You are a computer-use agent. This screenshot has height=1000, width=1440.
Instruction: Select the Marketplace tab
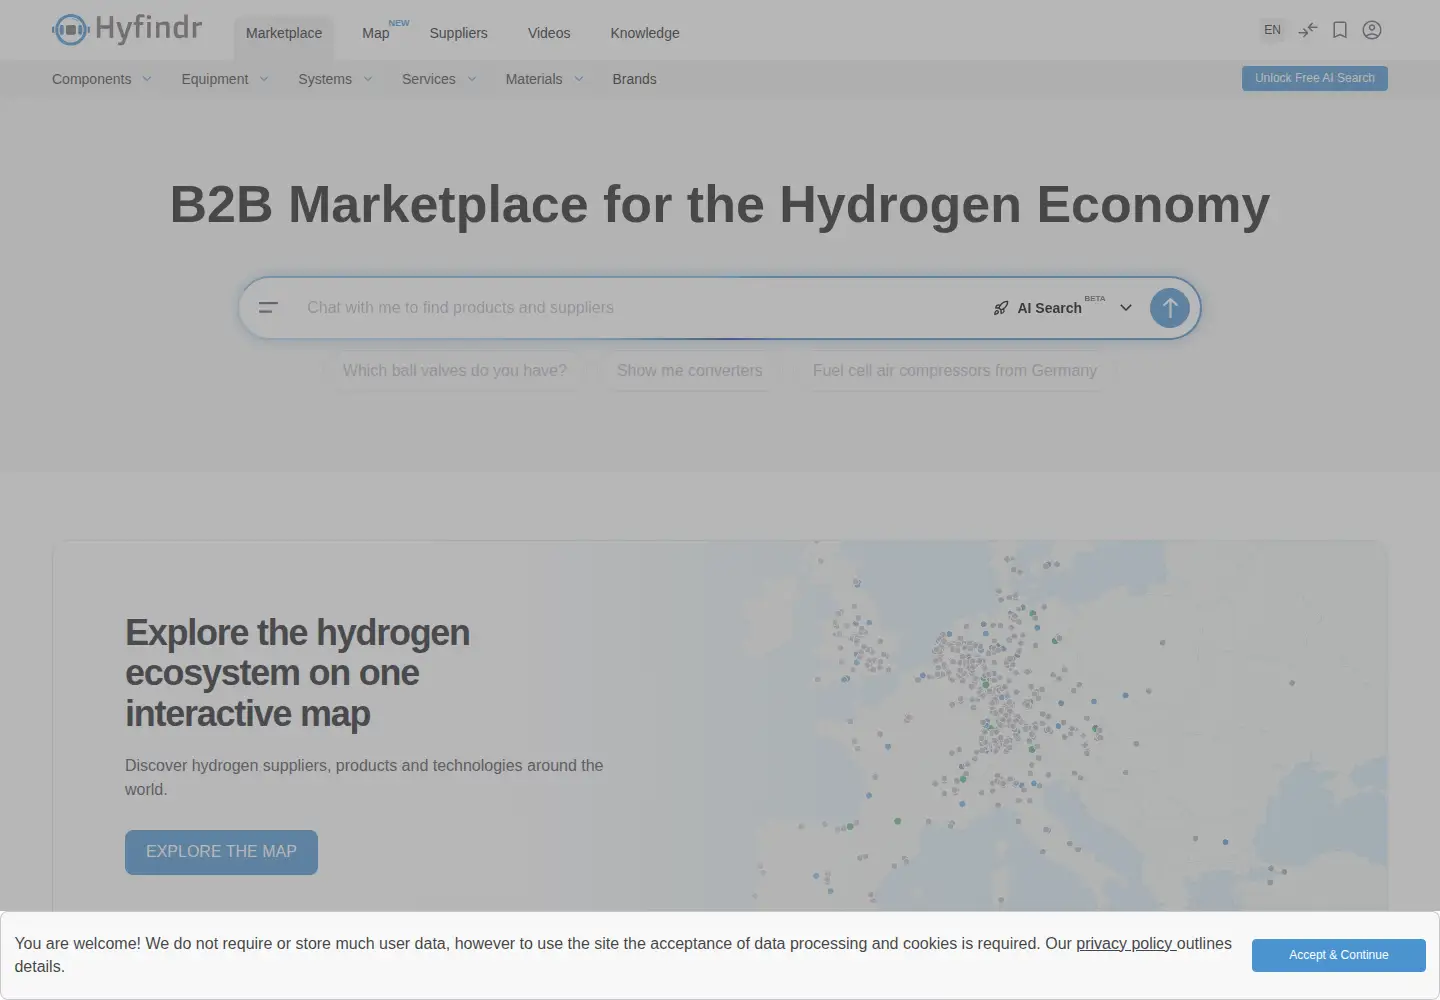(284, 33)
